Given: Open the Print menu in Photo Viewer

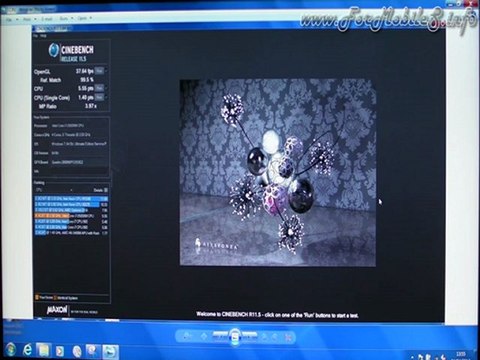Looking at the screenshot, I should pyautogui.click(x=29, y=19).
